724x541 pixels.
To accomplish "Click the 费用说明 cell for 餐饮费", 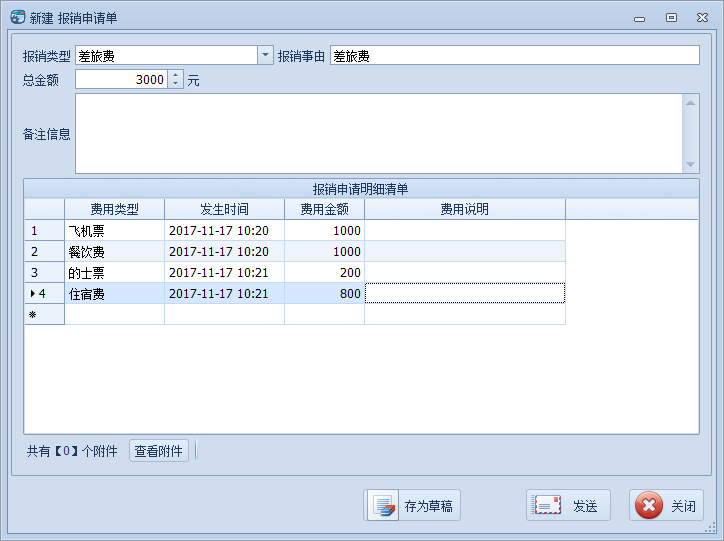I will coord(465,252).
